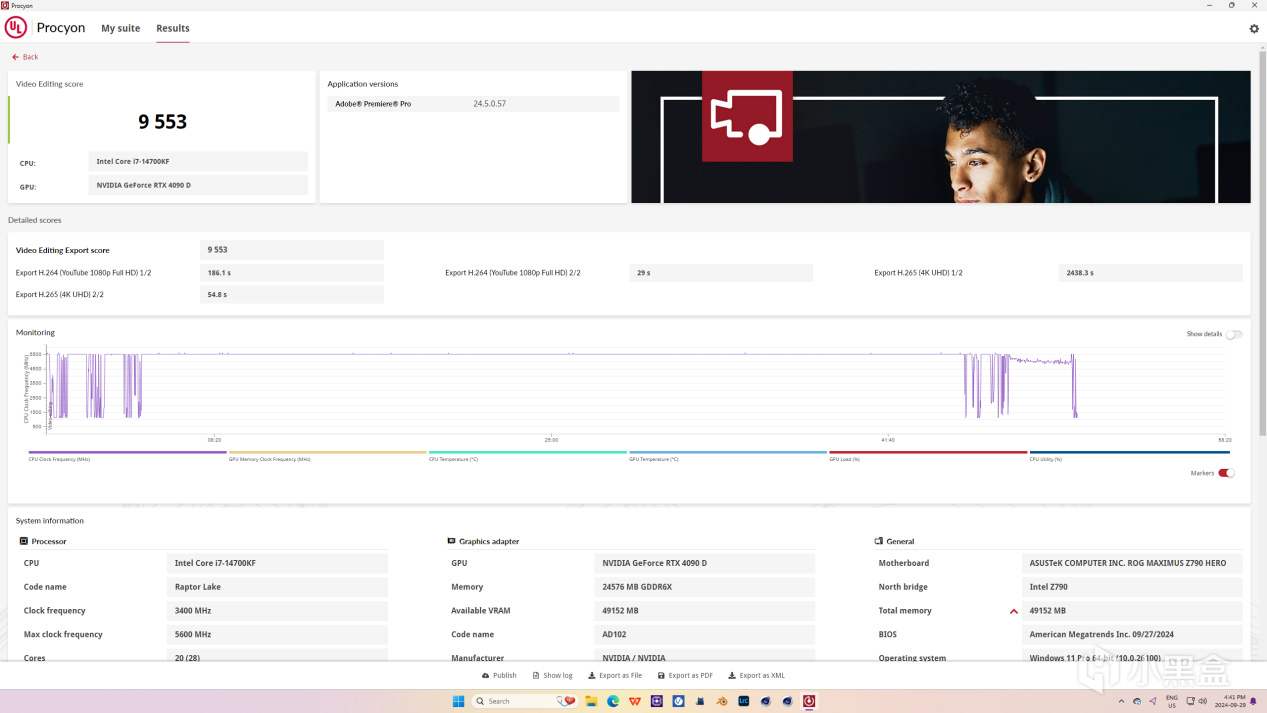Click the Intel Z790 north bridge value
1267x713 pixels.
point(1132,587)
